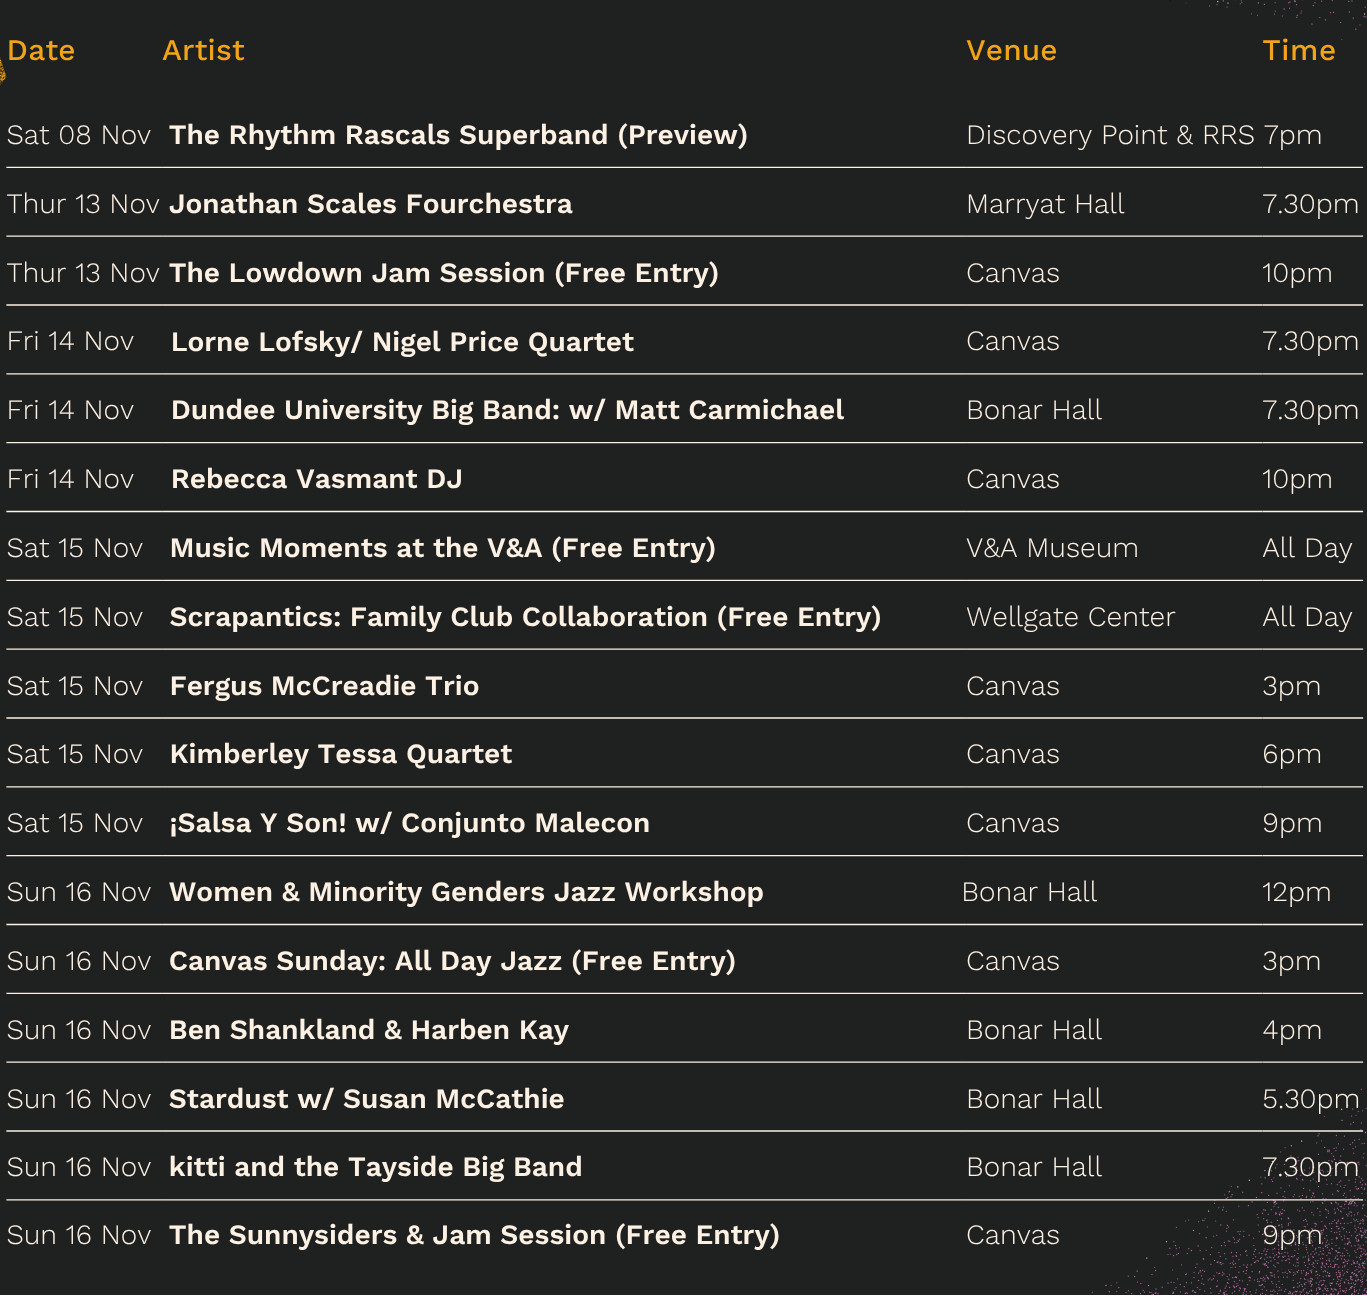The width and height of the screenshot is (1367, 1296).
Task: Click the Artist column header
Action: click(x=203, y=51)
